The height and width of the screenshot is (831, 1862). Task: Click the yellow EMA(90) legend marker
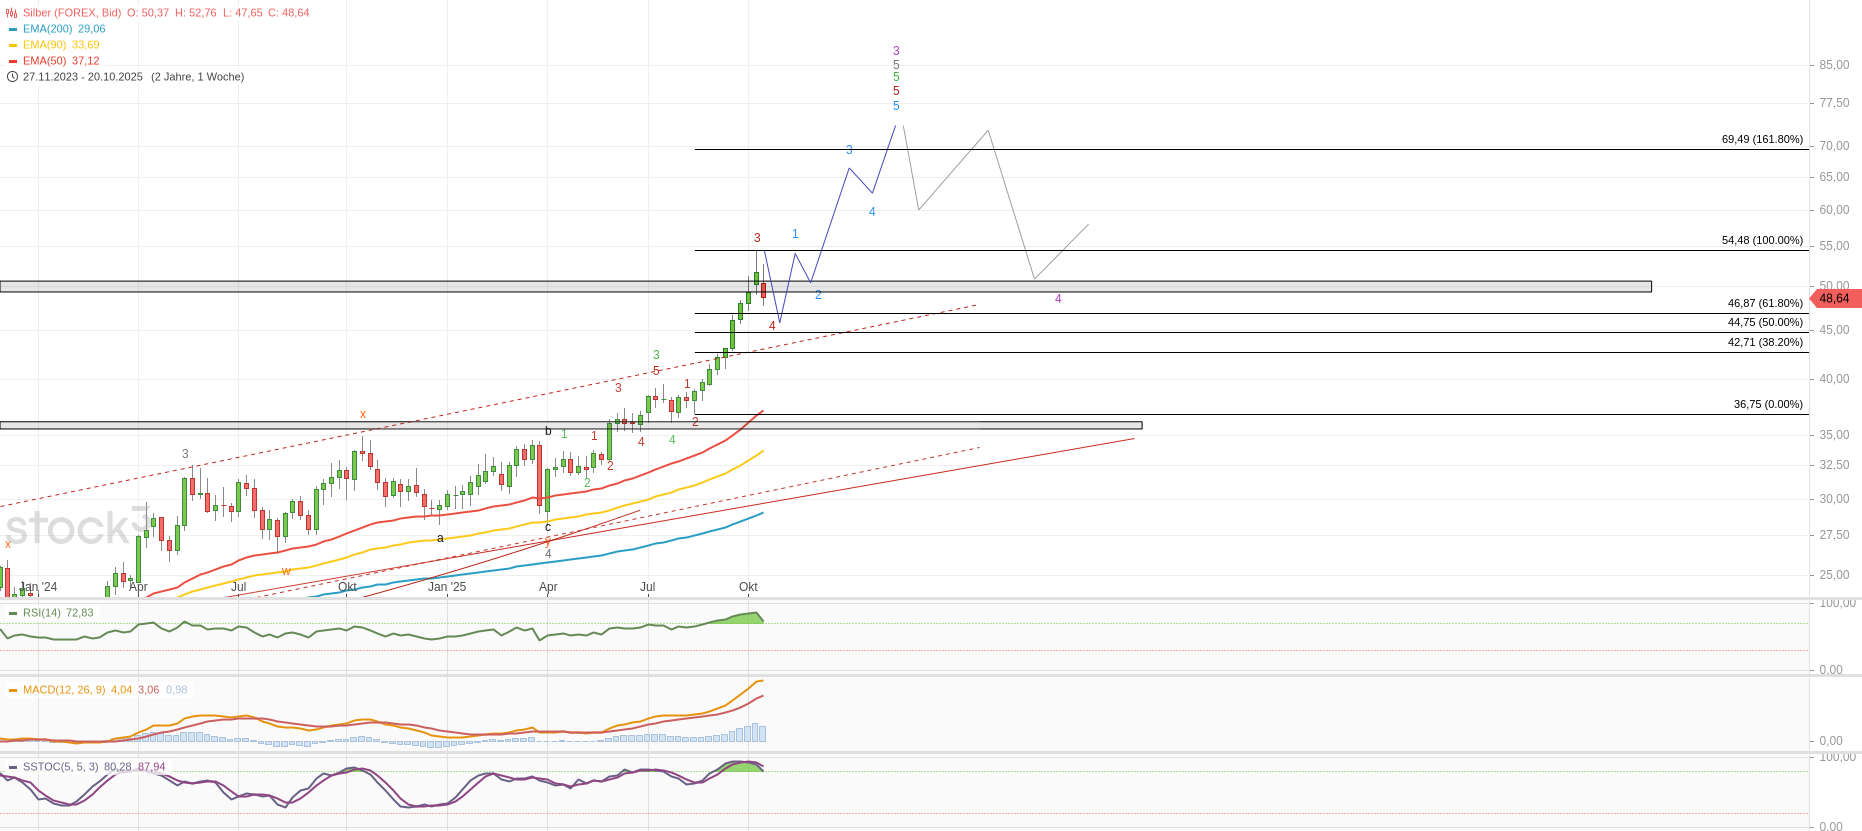tap(13, 45)
